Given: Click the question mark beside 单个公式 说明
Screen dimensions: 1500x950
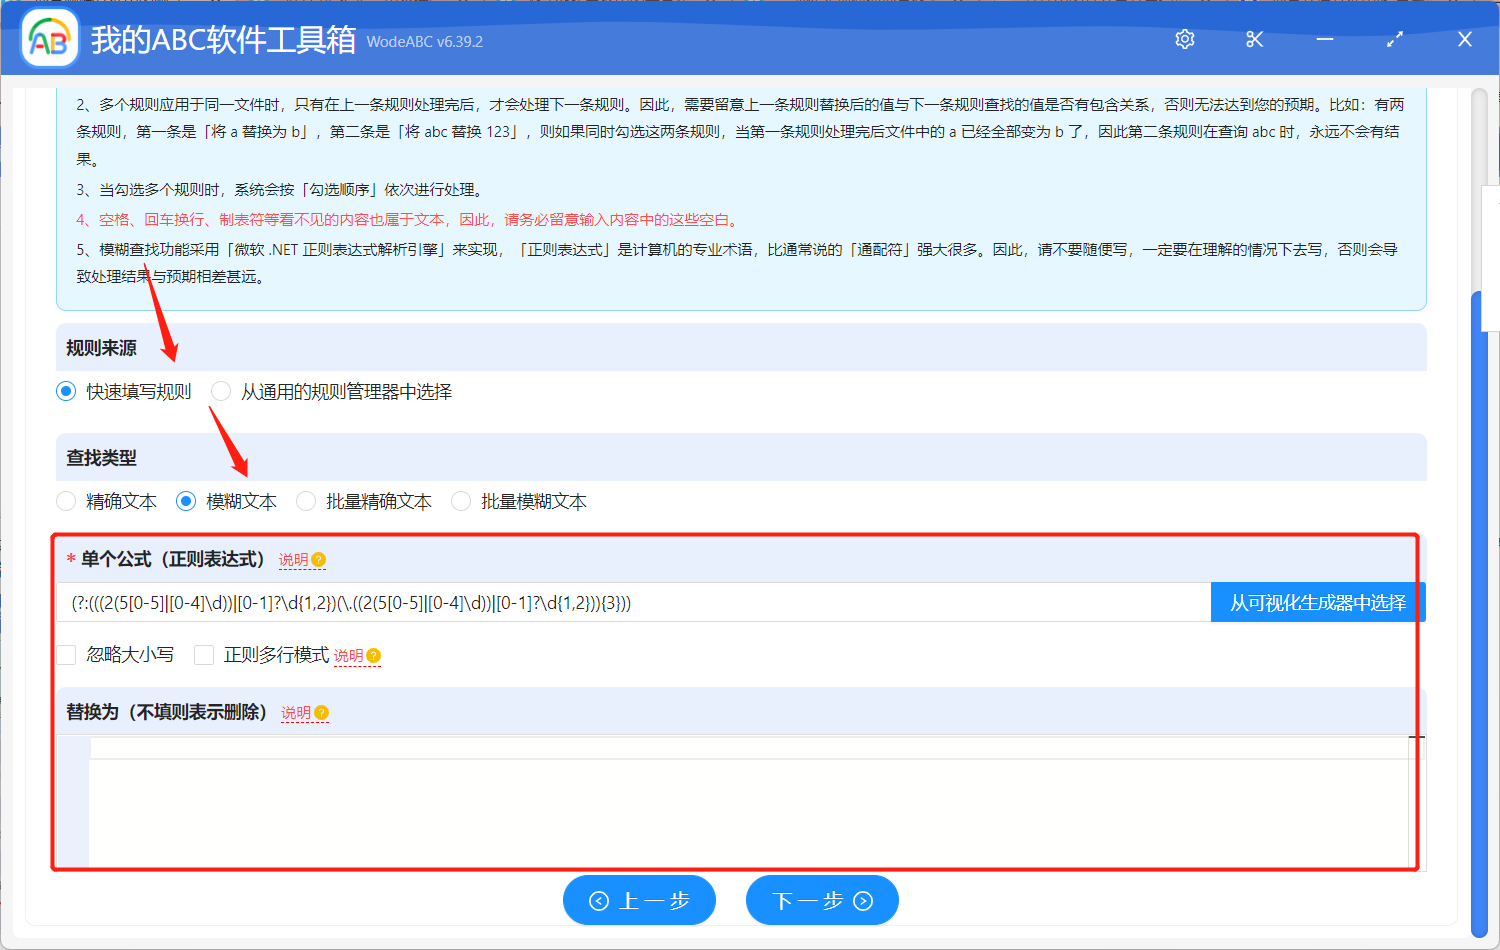Looking at the screenshot, I should point(321,559).
